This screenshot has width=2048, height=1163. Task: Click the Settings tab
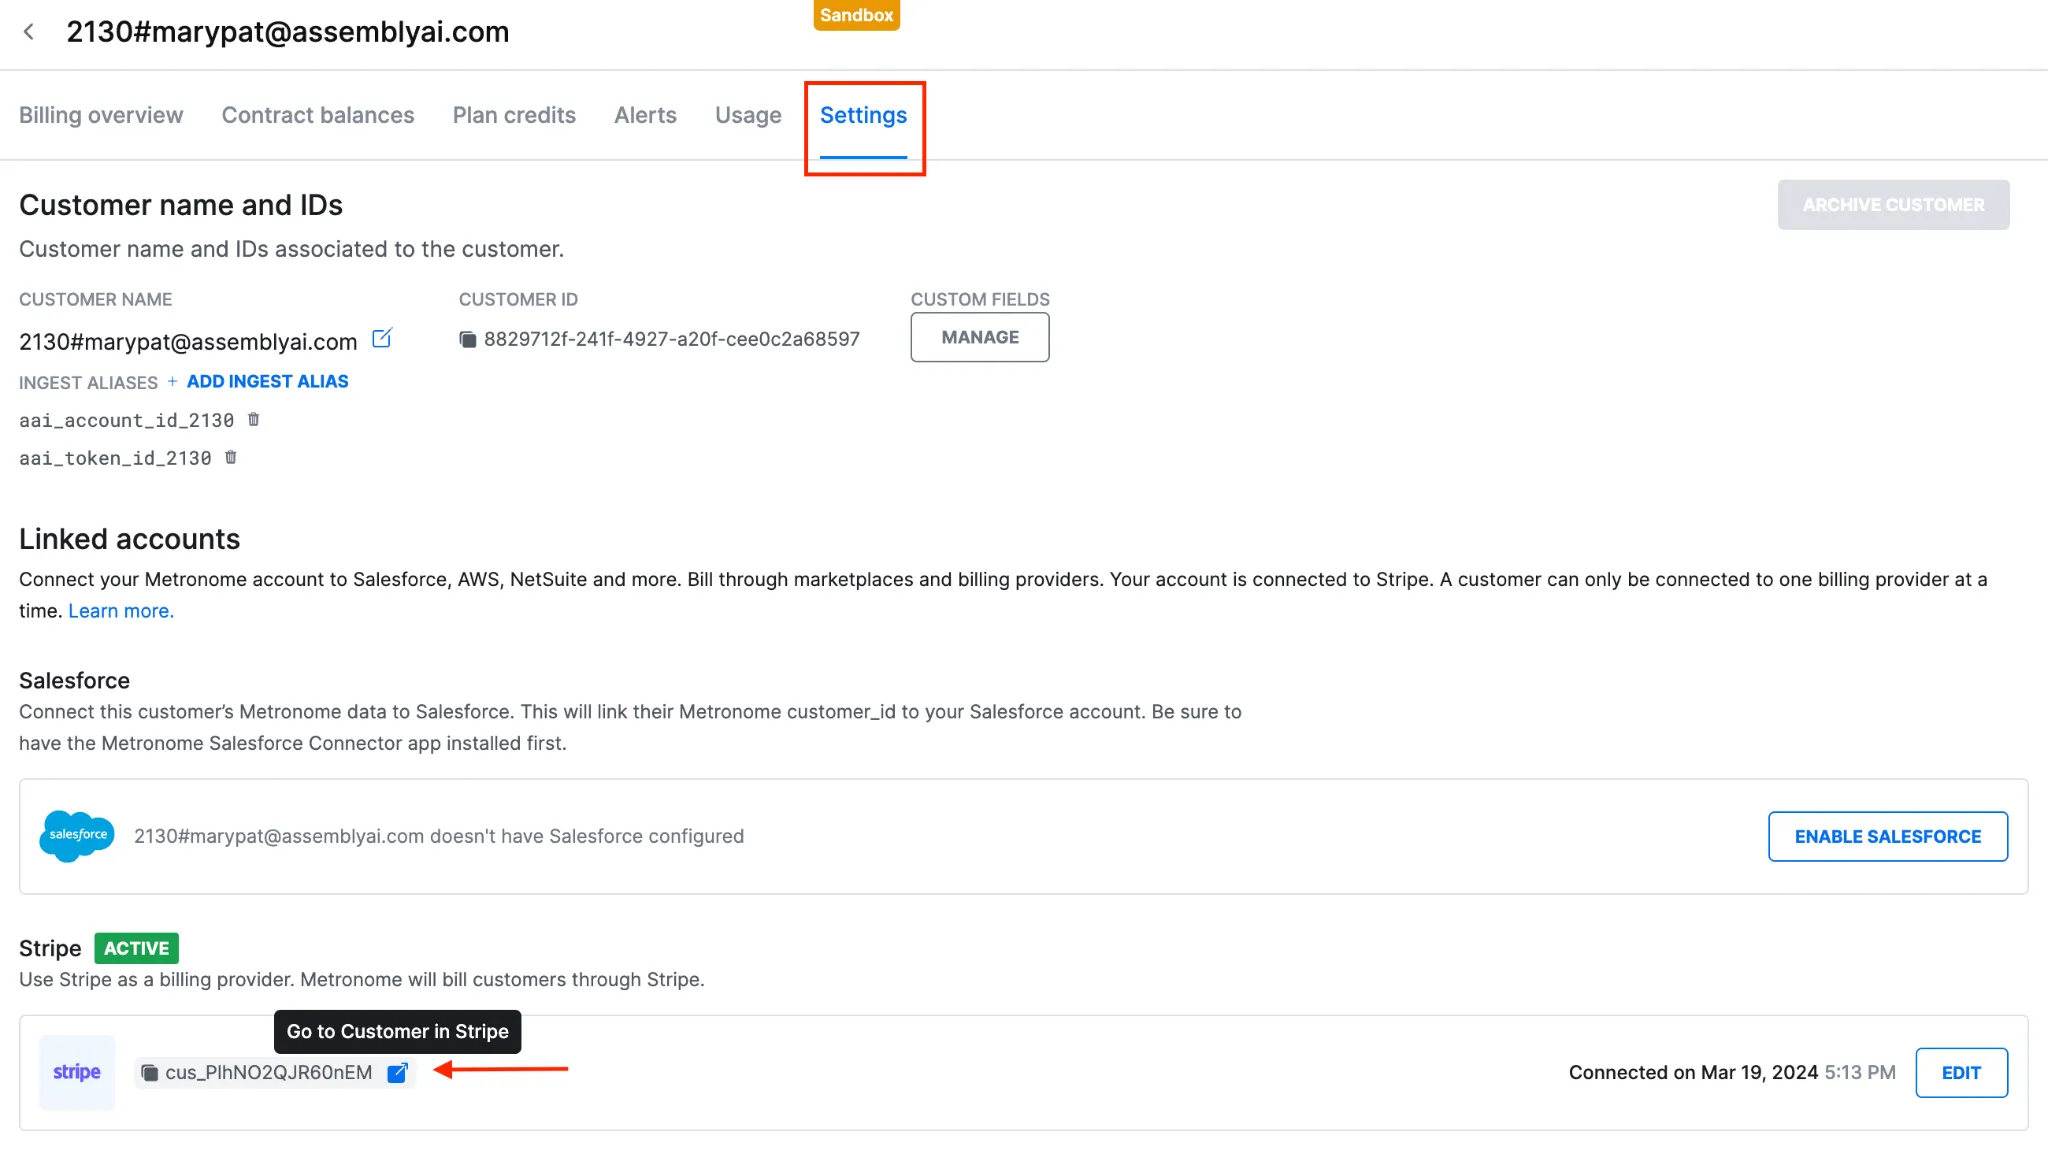click(863, 116)
